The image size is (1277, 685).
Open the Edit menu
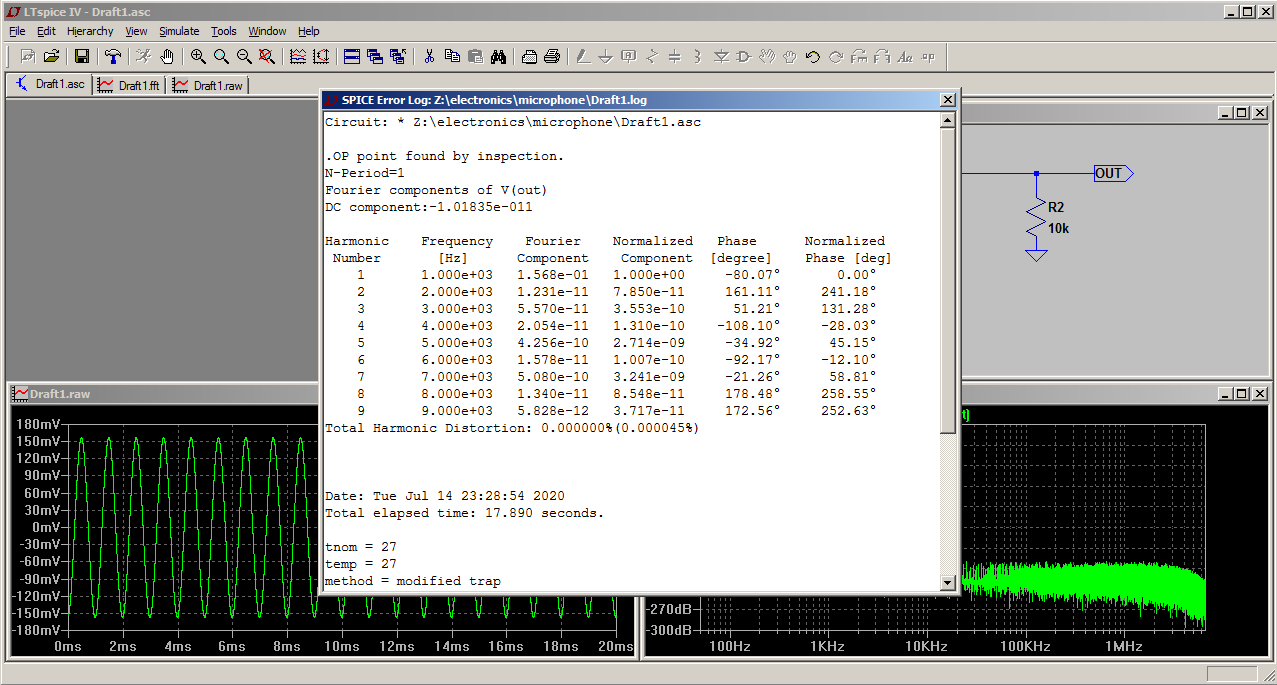click(46, 31)
